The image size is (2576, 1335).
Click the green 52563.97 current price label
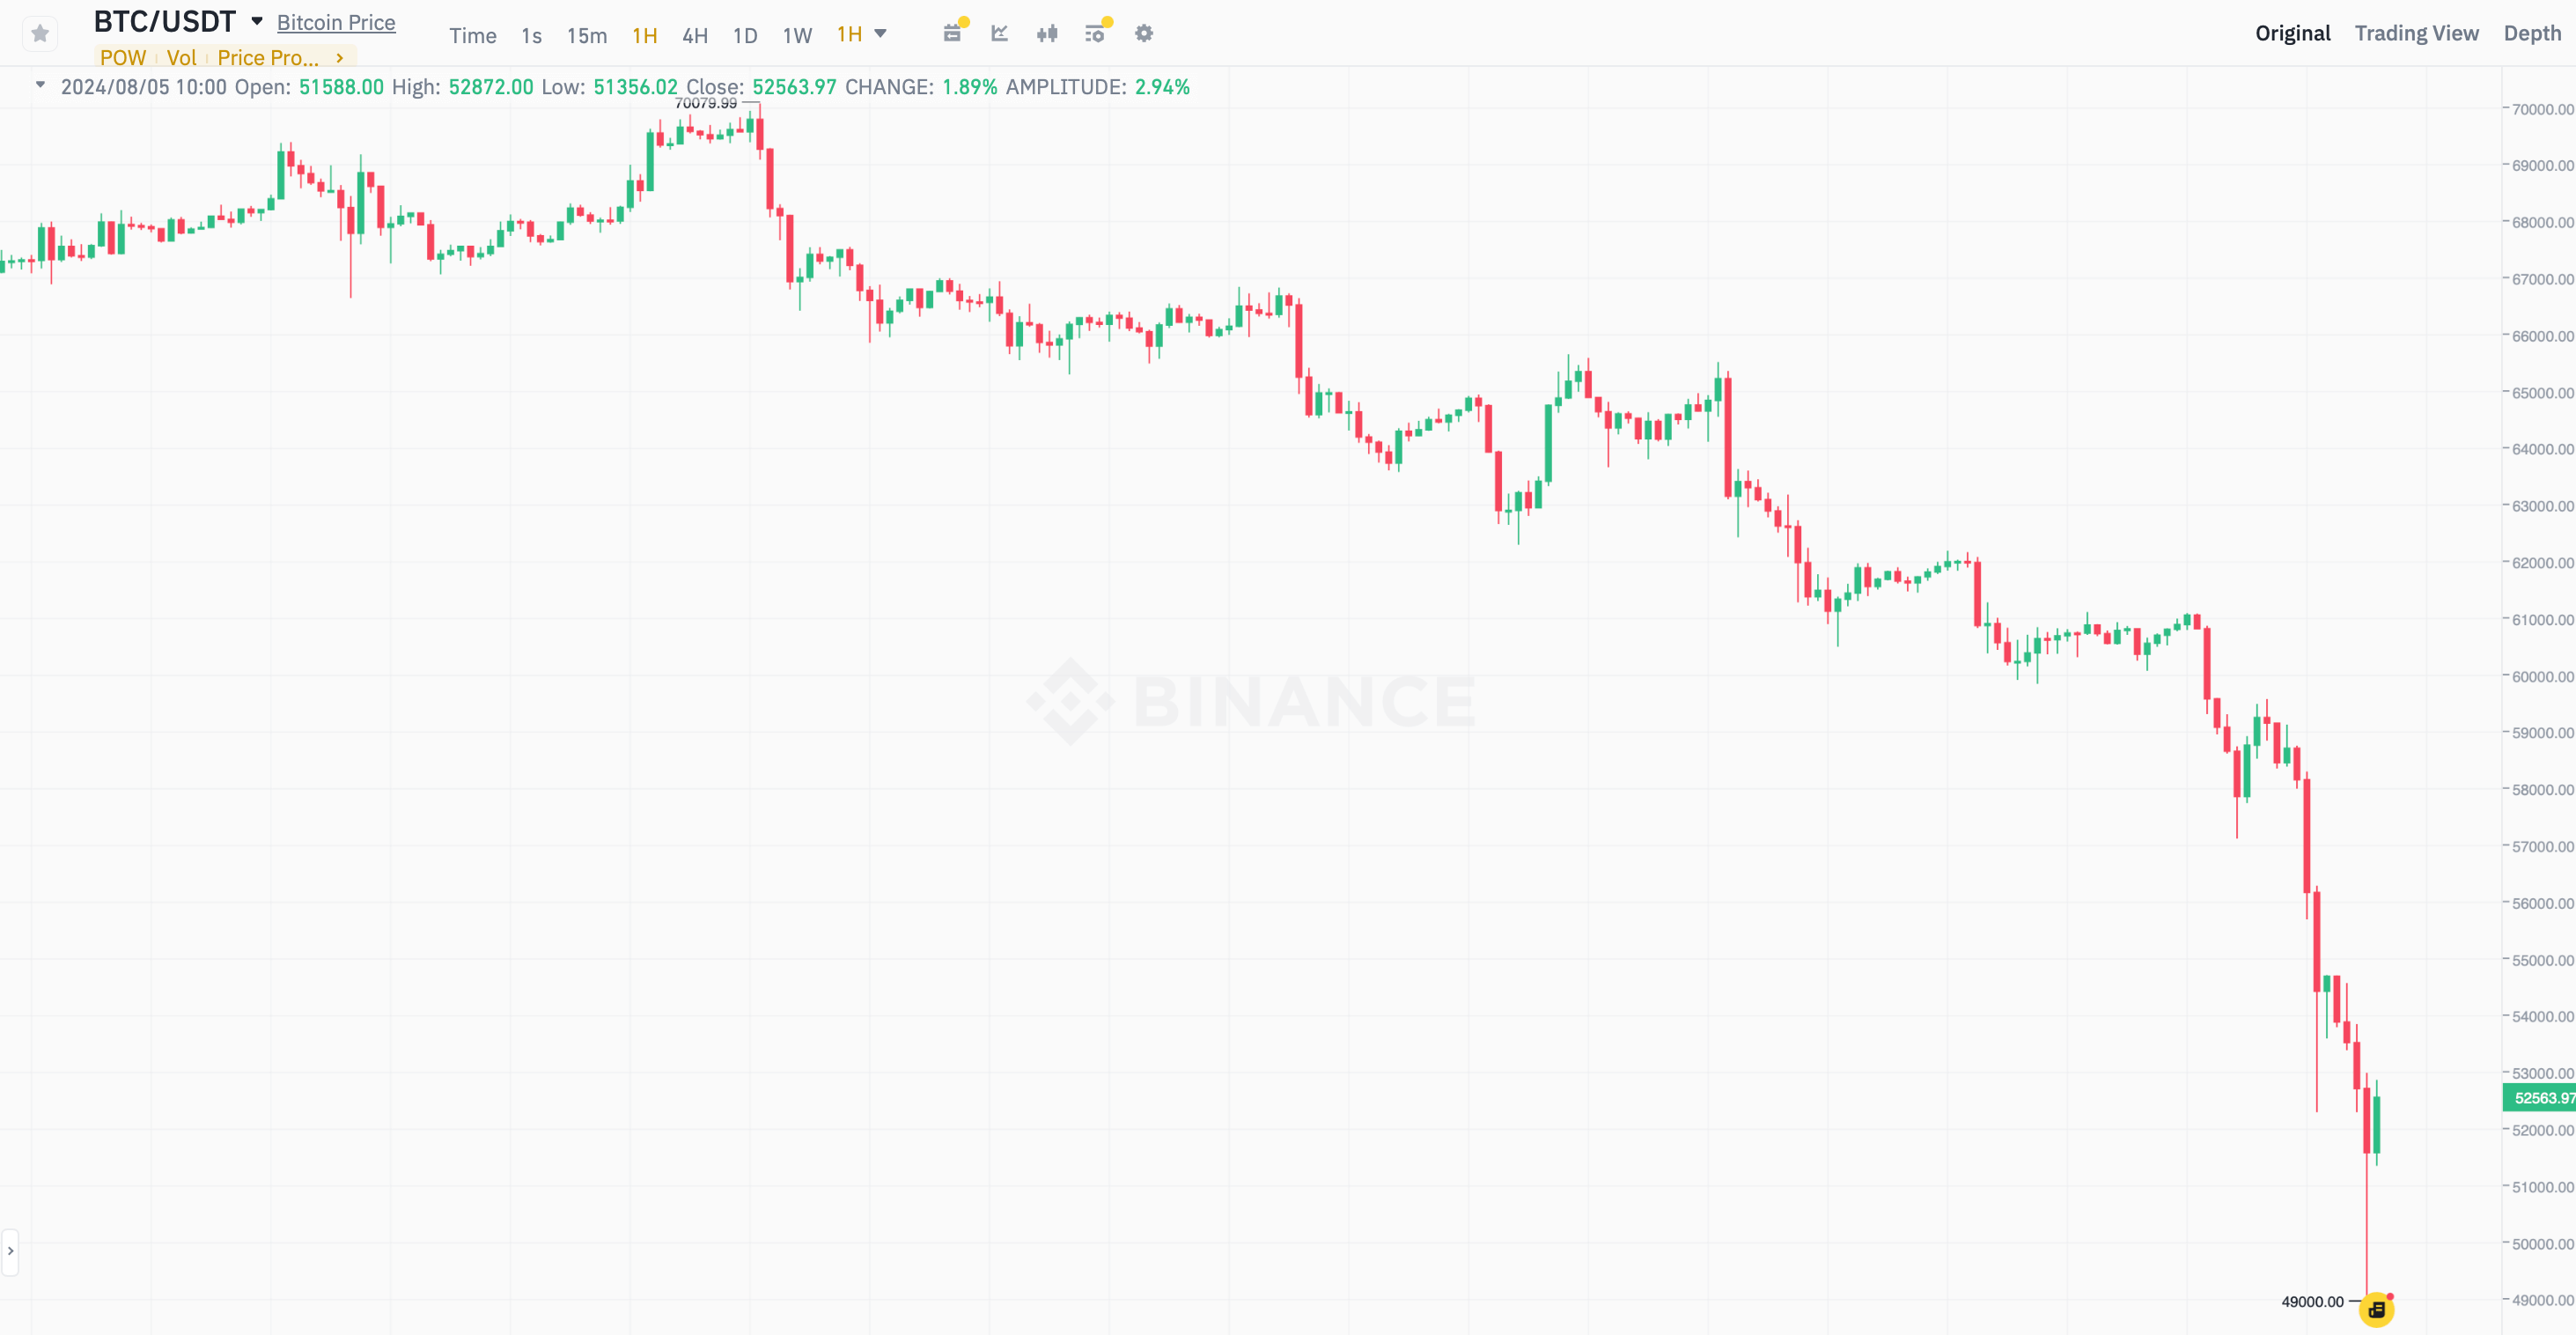tap(2540, 1098)
